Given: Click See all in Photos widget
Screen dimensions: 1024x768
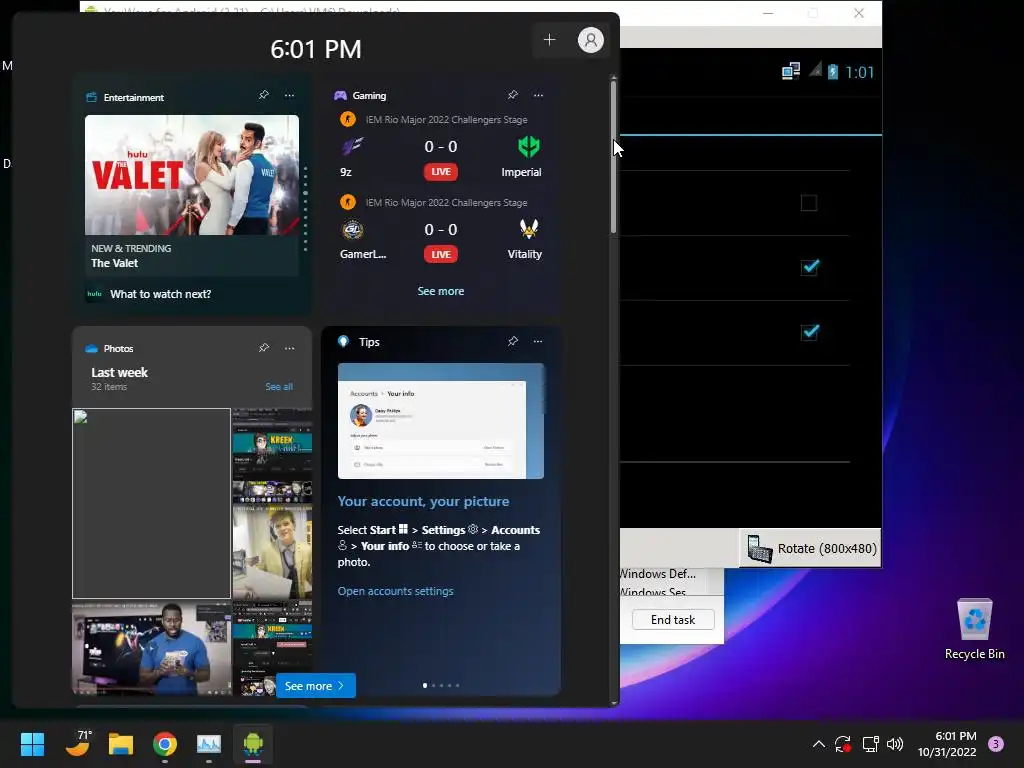Looking at the screenshot, I should 279,387.
